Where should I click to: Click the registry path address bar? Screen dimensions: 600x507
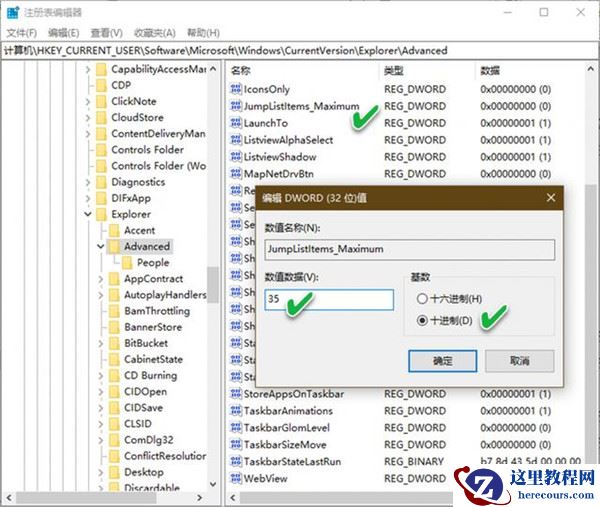[x=300, y=51]
